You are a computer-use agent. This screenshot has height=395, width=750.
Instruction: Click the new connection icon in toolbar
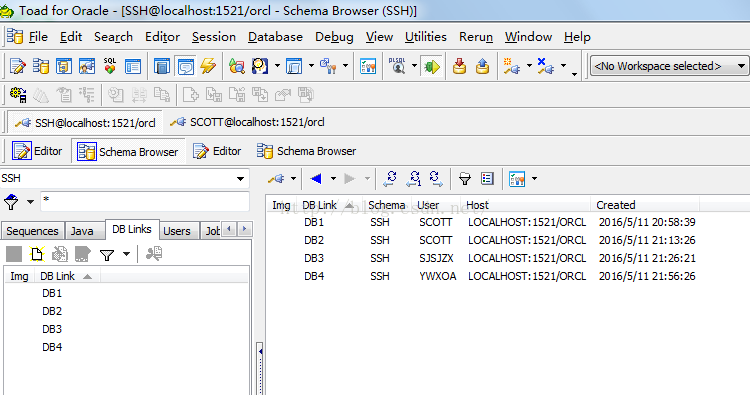512,66
